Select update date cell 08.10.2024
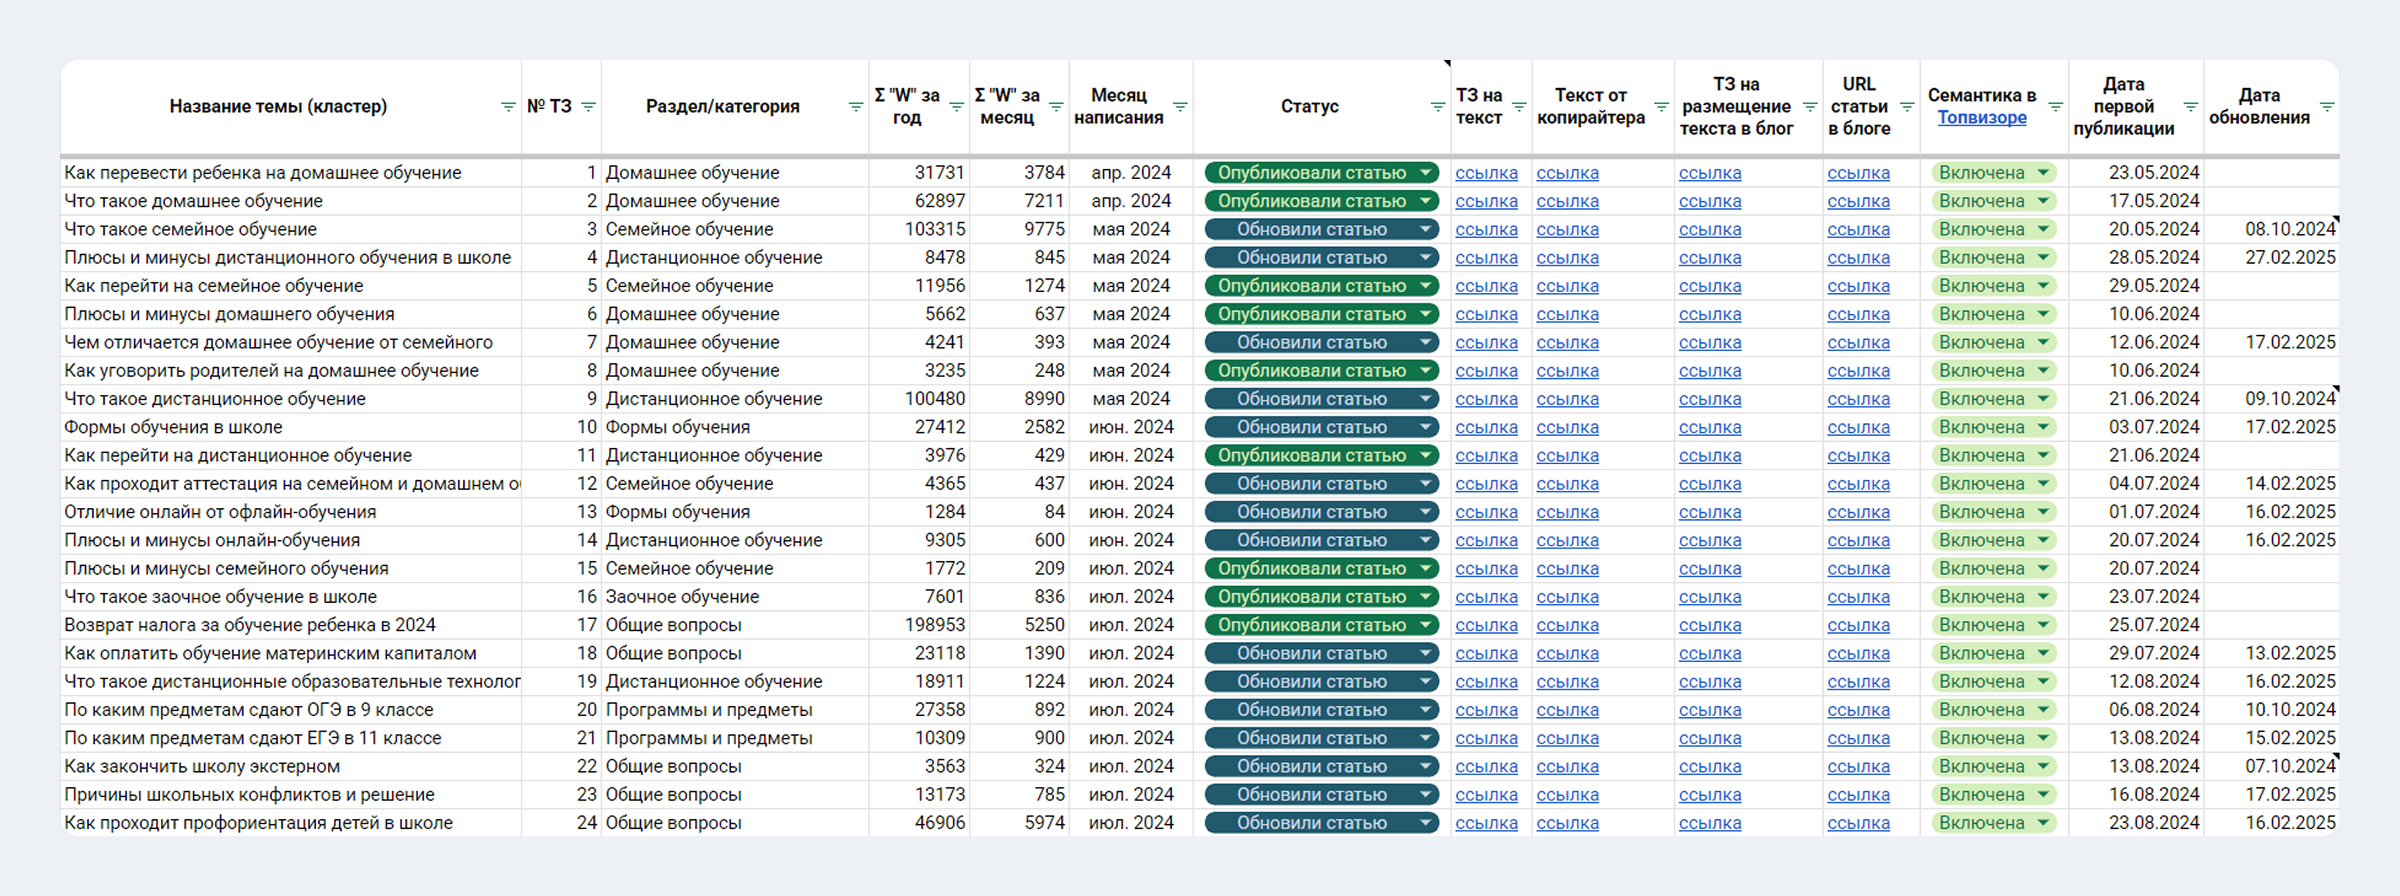 [x=2289, y=230]
